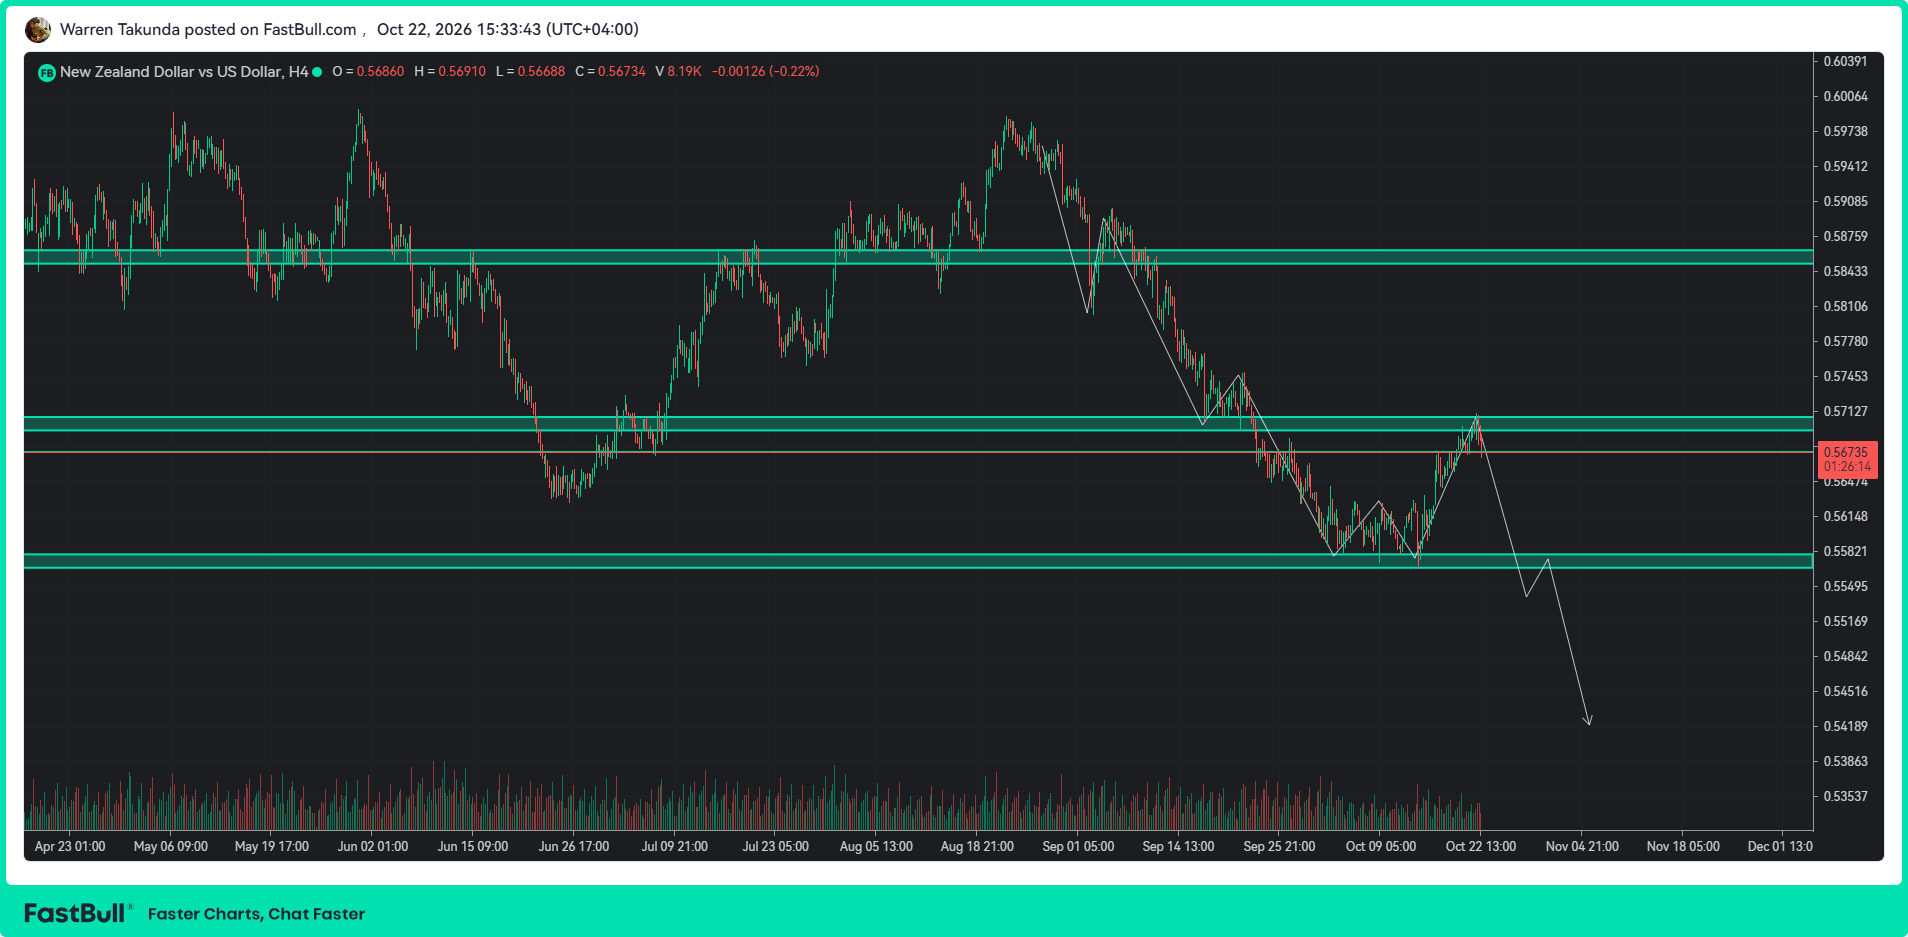Click the Nov 04 21:00 time axis label
The width and height of the screenshot is (1908, 937).
[1582, 846]
